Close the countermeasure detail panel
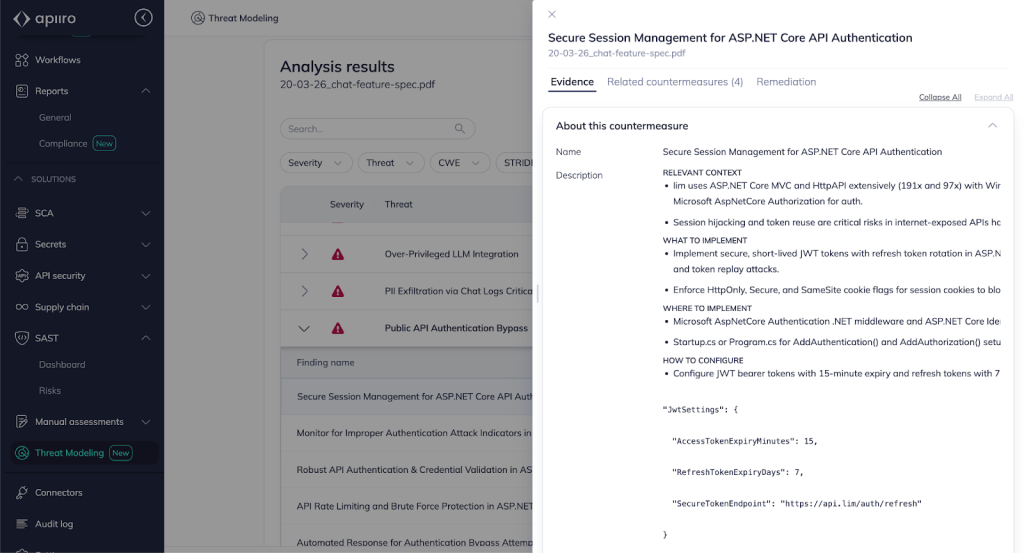 click(552, 14)
